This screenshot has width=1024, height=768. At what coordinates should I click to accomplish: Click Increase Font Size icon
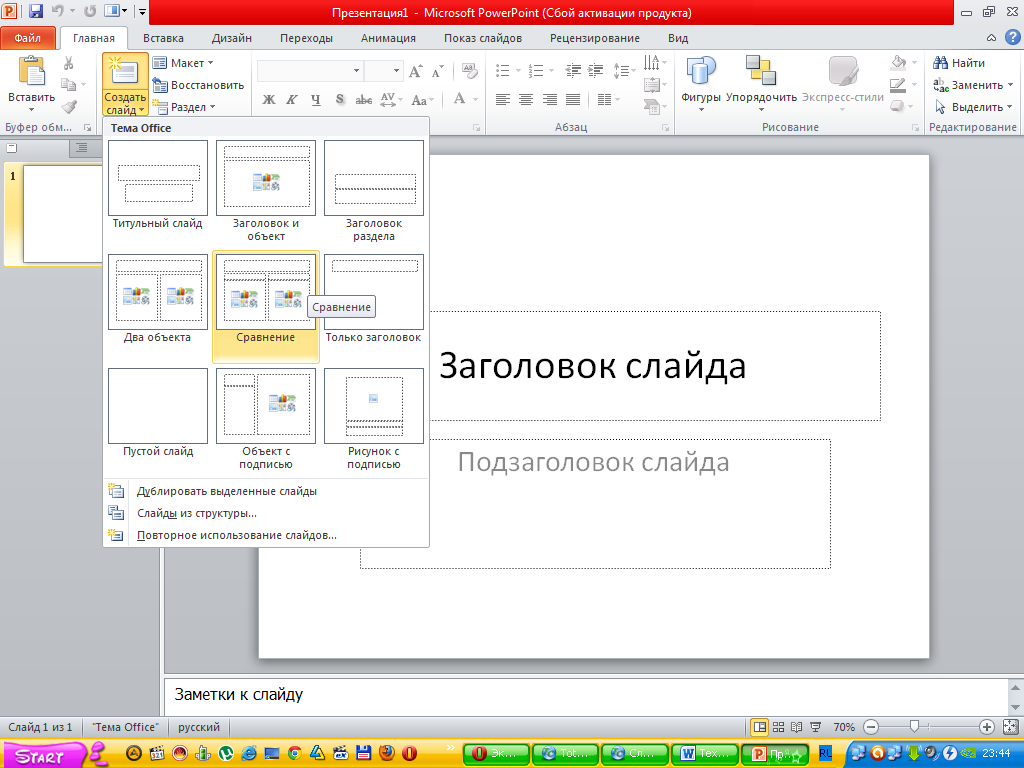pyautogui.click(x=415, y=71)
